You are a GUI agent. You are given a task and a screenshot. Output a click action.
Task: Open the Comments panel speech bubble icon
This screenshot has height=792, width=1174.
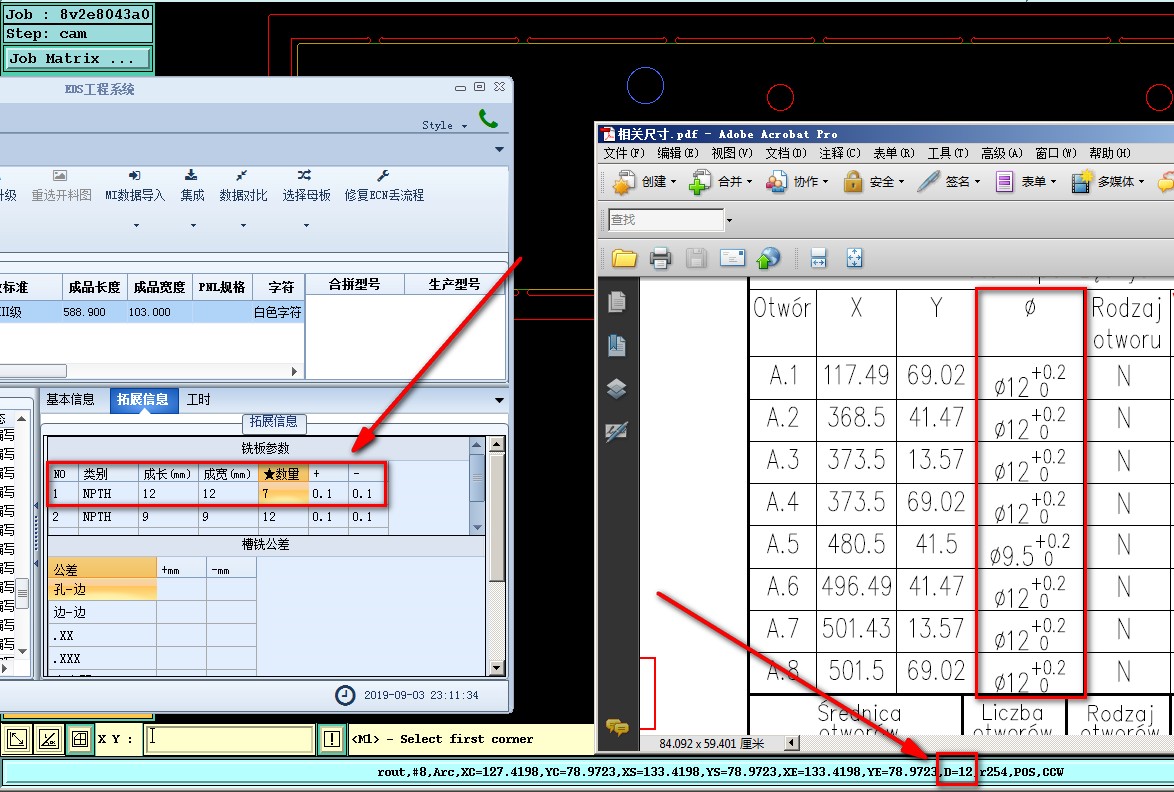pyautogui.click(x=617, y=727)
